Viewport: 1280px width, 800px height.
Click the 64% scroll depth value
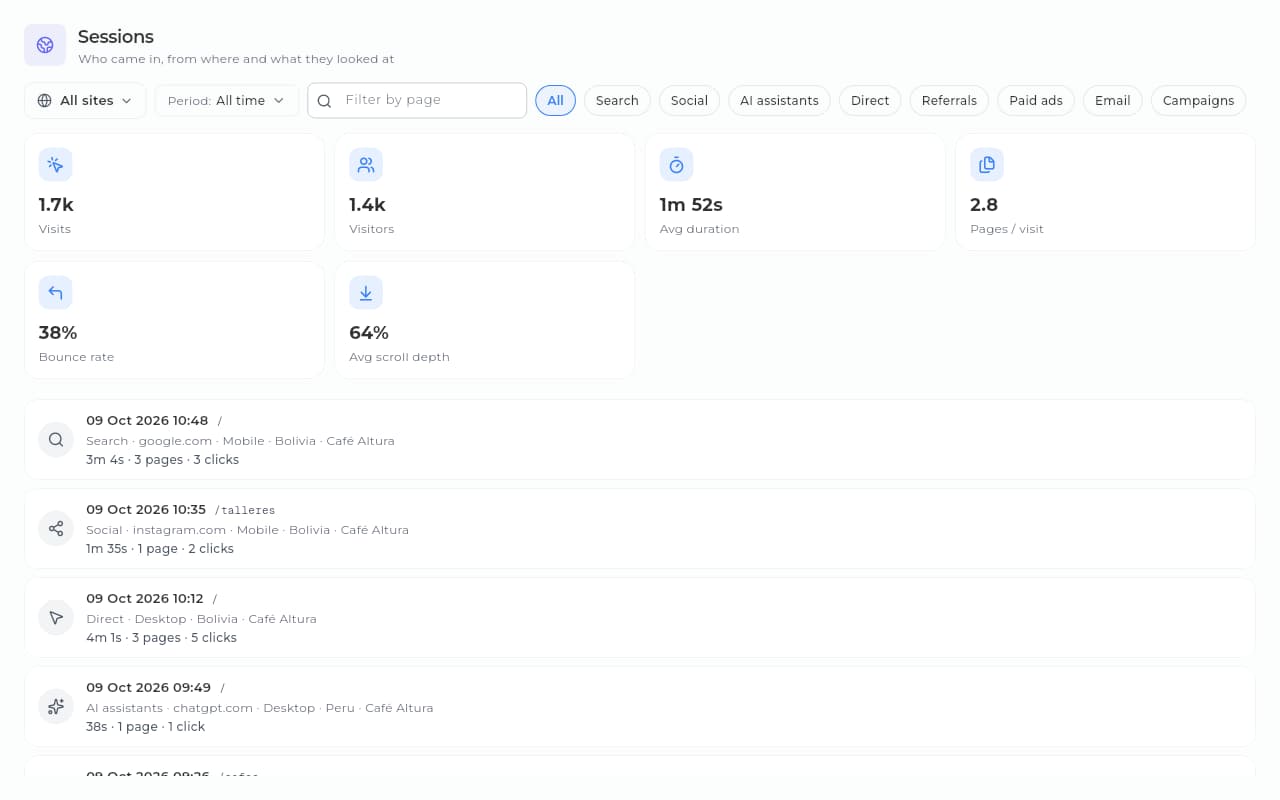point(369,333)
